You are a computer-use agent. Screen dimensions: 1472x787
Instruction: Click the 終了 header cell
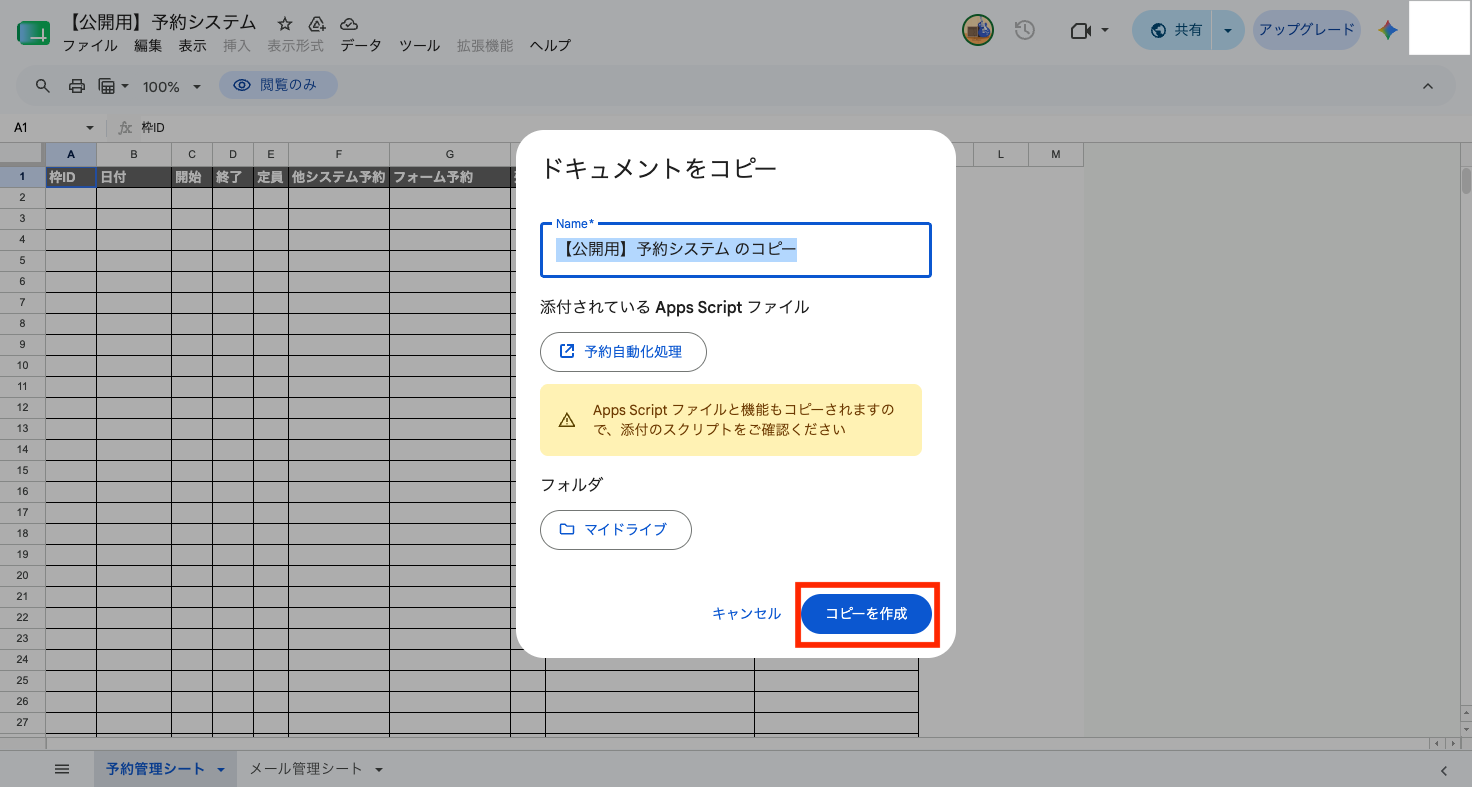point(233,177)
